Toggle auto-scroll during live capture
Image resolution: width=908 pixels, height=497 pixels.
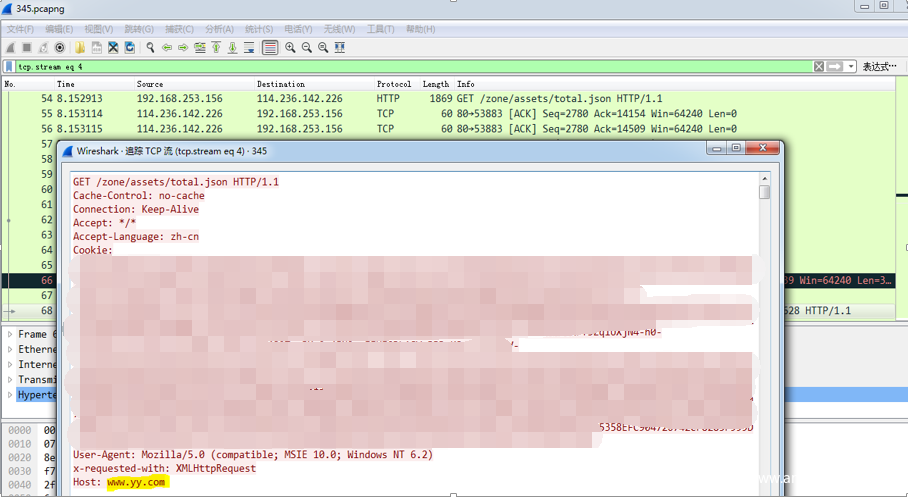pyautogui.click(x=249, y=47)
